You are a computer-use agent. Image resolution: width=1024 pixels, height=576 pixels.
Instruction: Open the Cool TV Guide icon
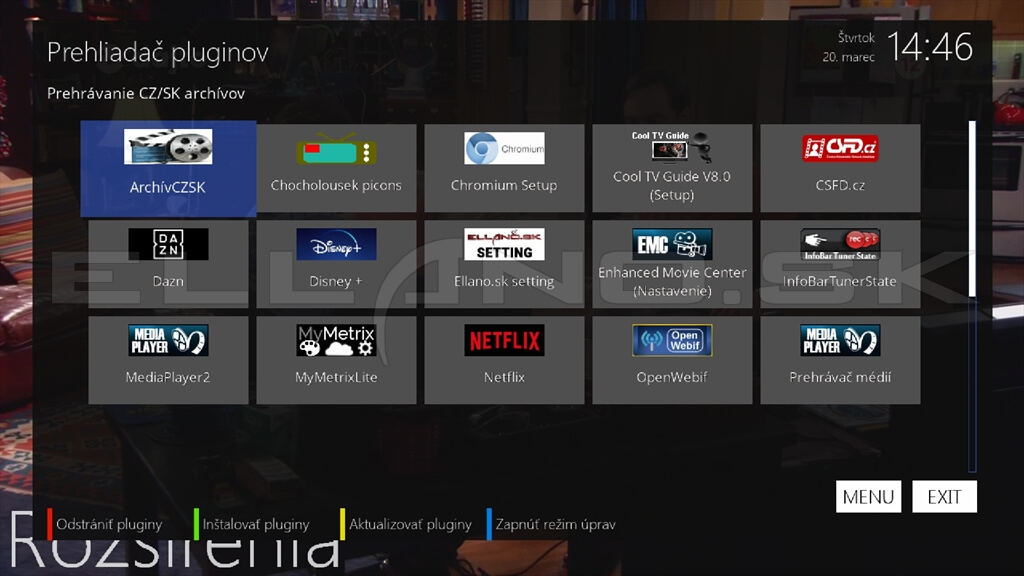click(672, 146)
